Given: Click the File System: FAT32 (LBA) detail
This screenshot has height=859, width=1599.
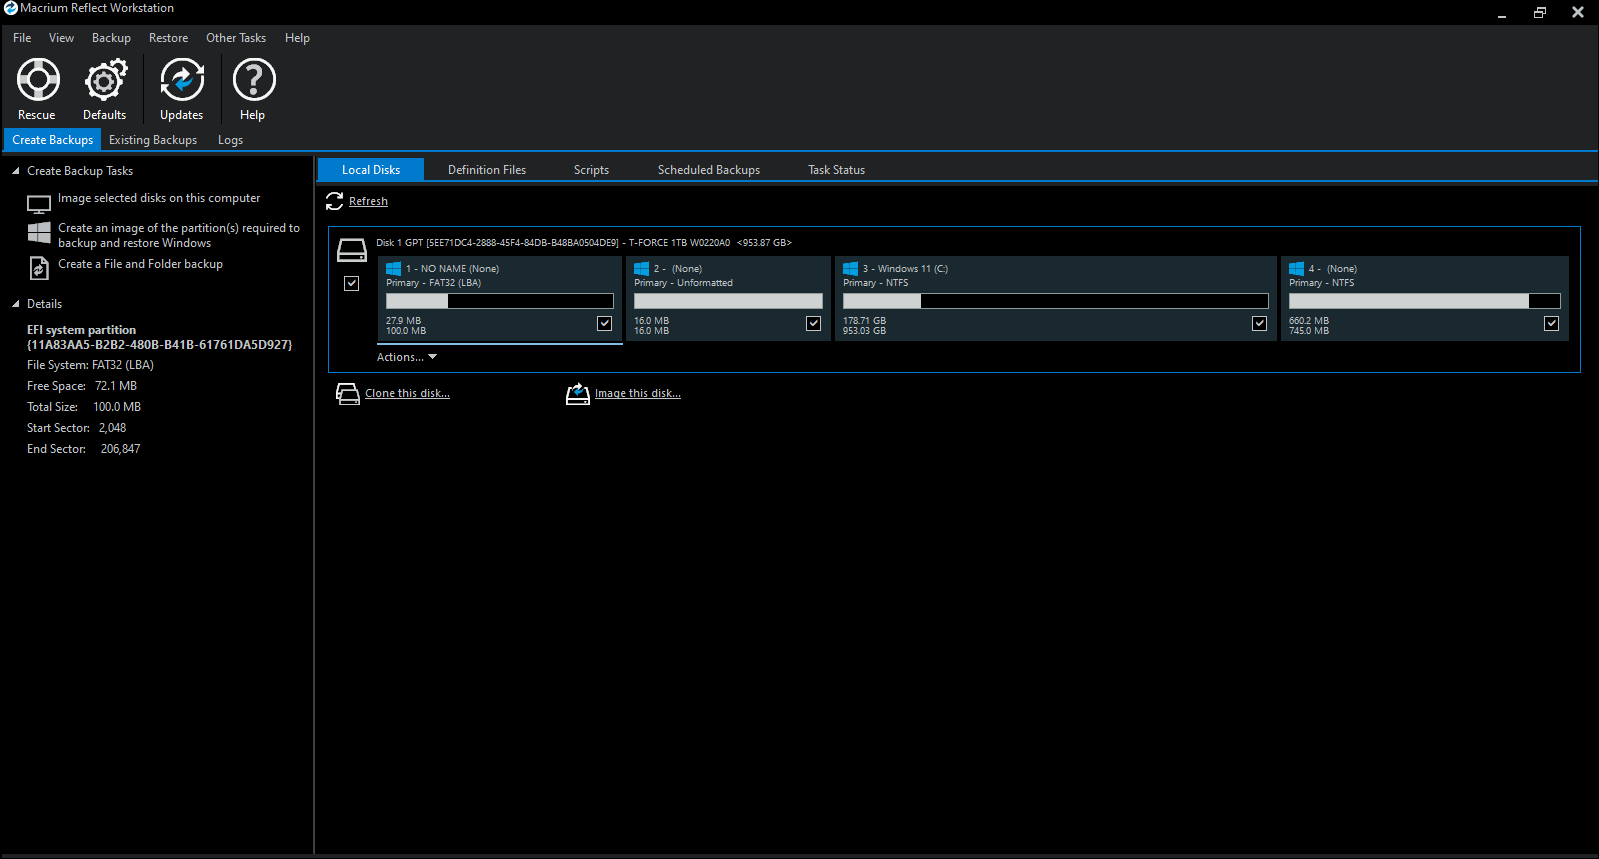Looking at the screenshot, I should click(x=90, y=366).
